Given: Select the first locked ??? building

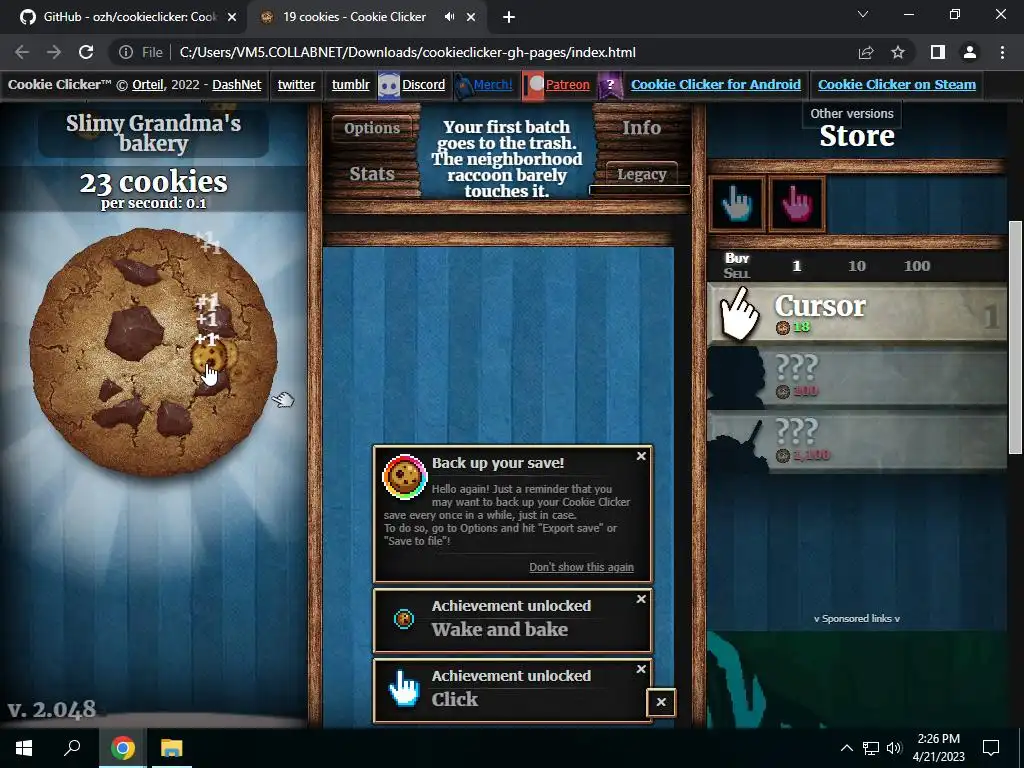Looking at the screenshot, I should (857, 378).
